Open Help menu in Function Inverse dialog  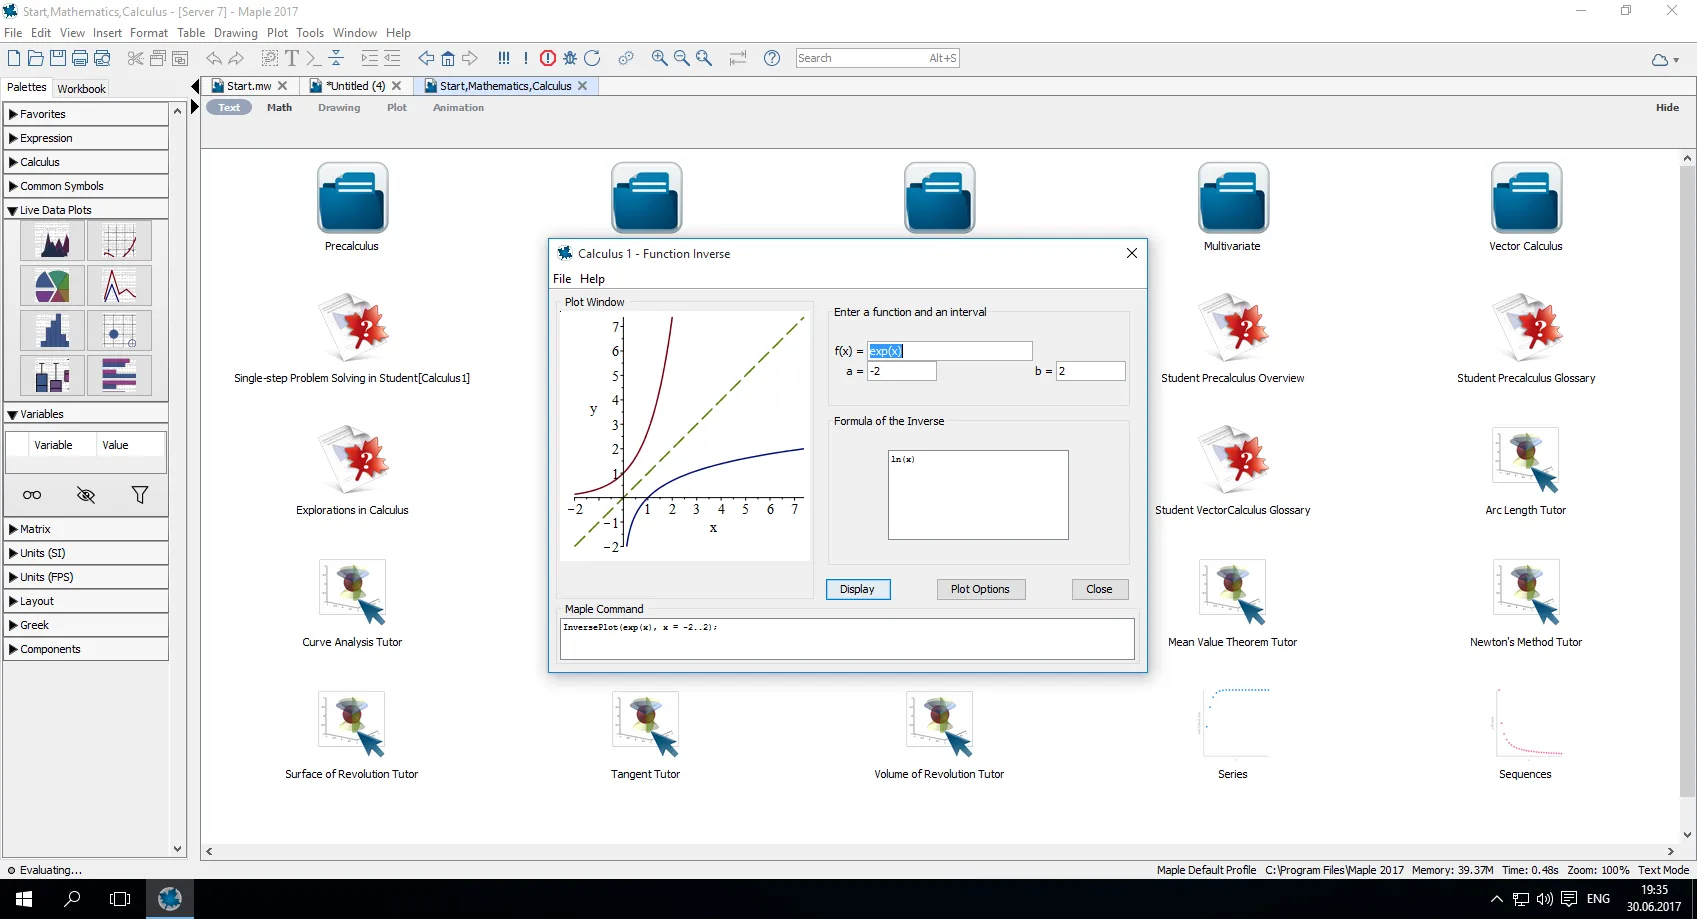592,279
